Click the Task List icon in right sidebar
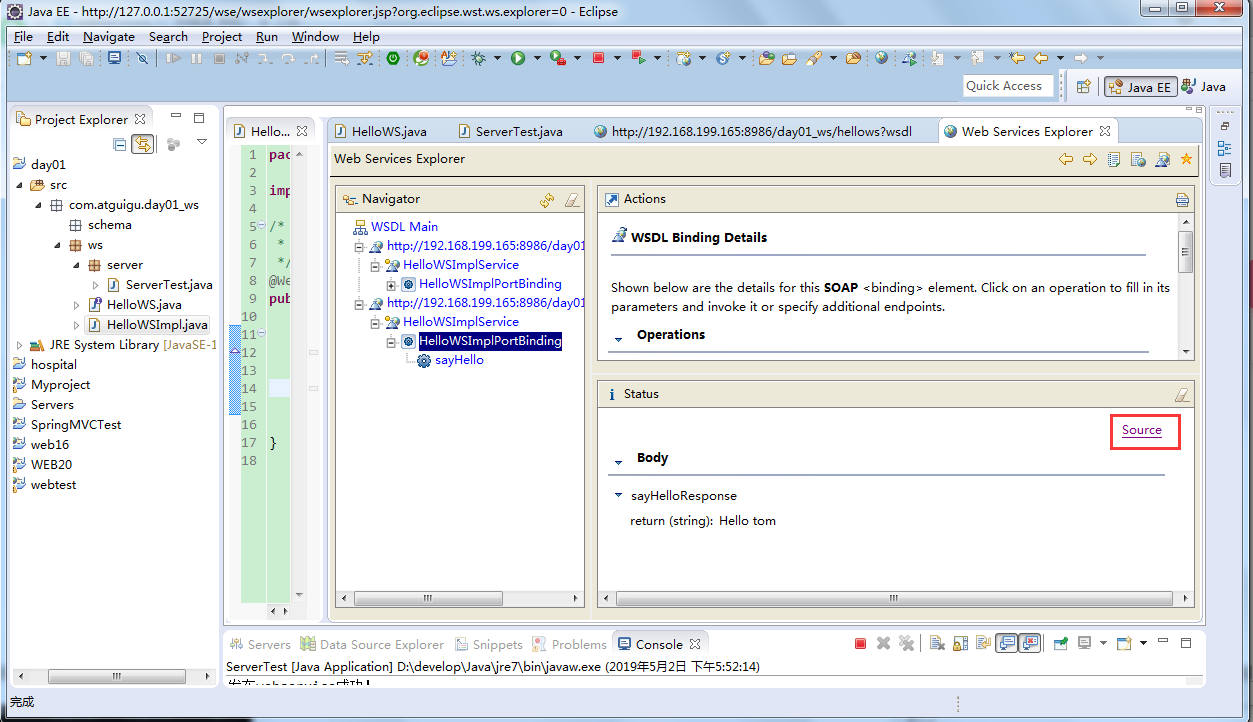Image resolution: width=1253 pixels, height=722 pixels. pos(1225,171)
